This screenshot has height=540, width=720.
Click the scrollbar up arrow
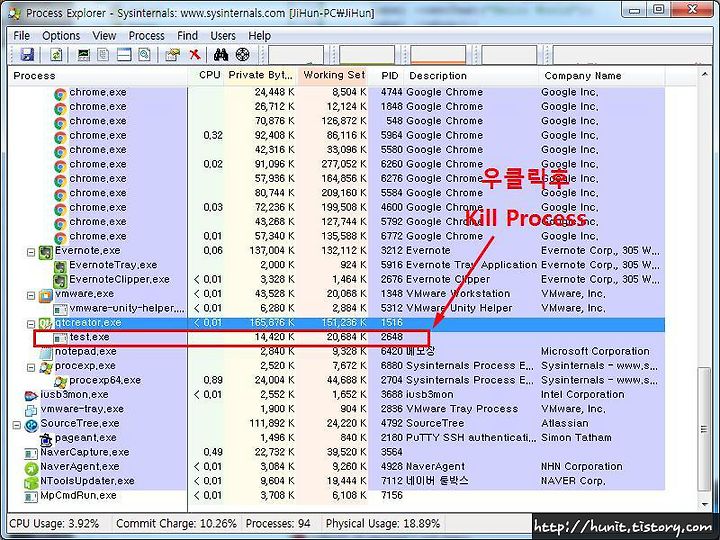[x=704, y=74]
